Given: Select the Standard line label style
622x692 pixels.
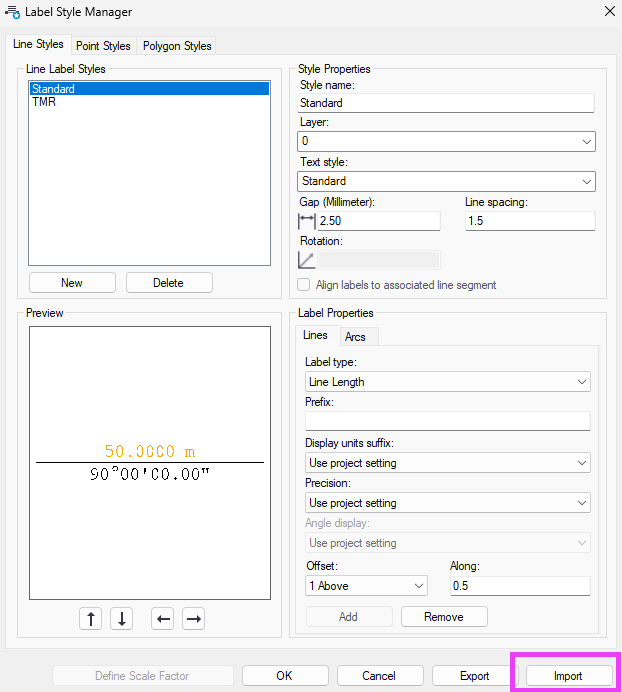Looking at the screenshot, I should 150,89.
